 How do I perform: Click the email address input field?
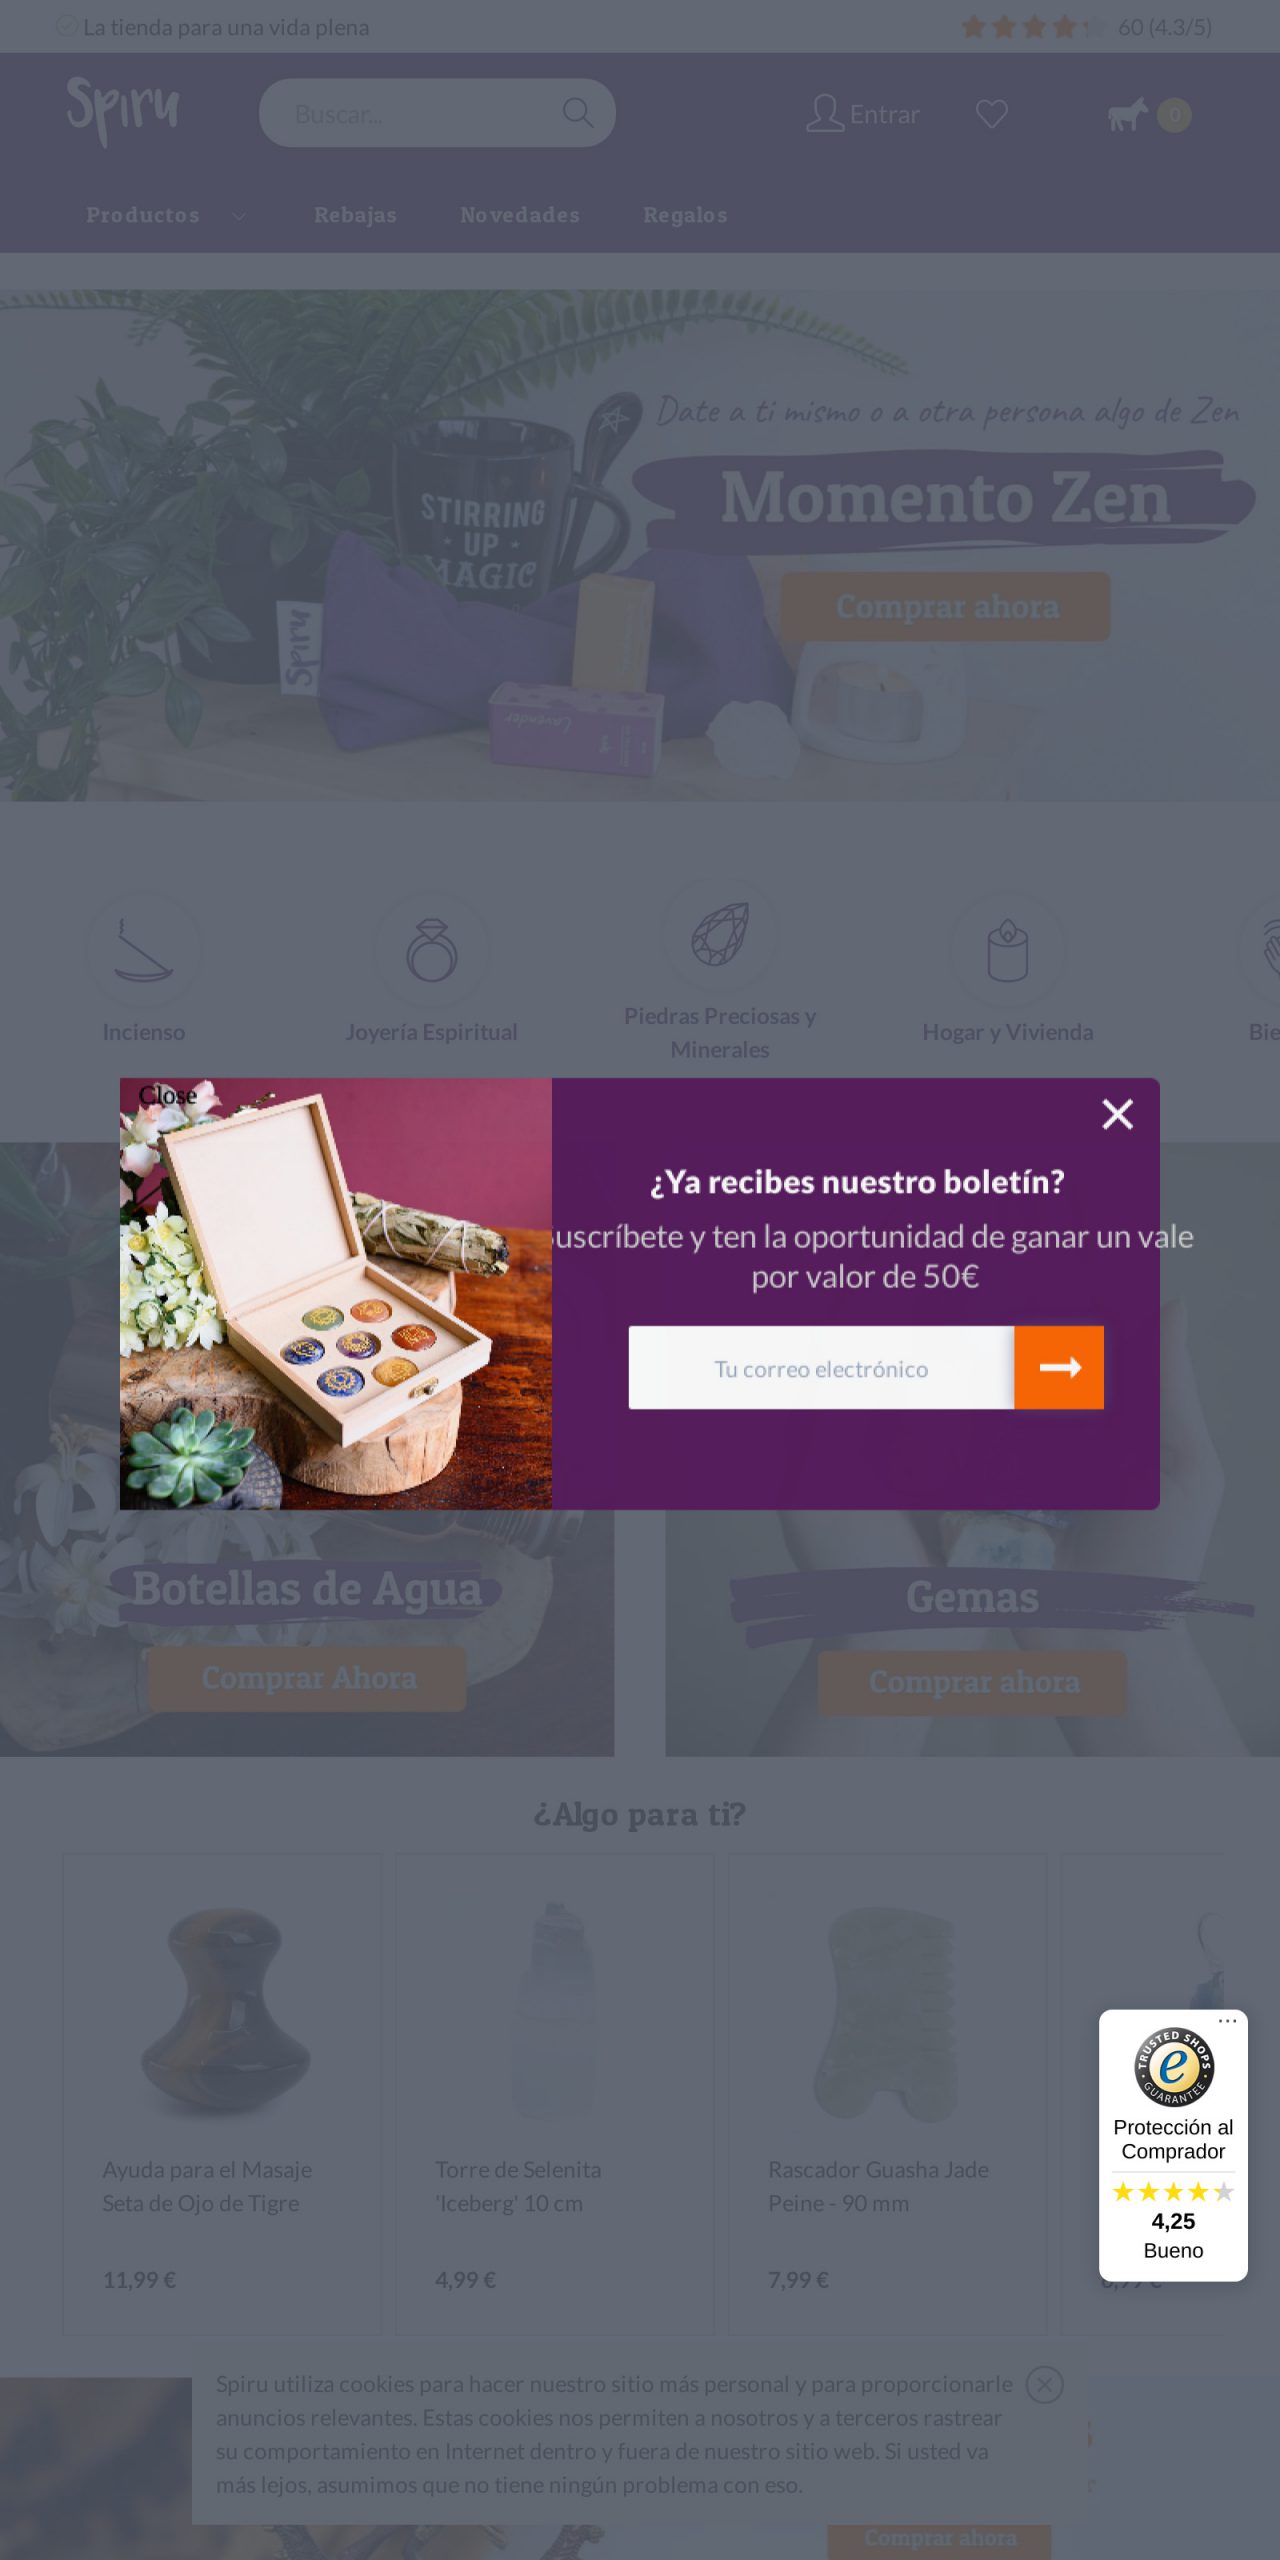[821, 1367]
